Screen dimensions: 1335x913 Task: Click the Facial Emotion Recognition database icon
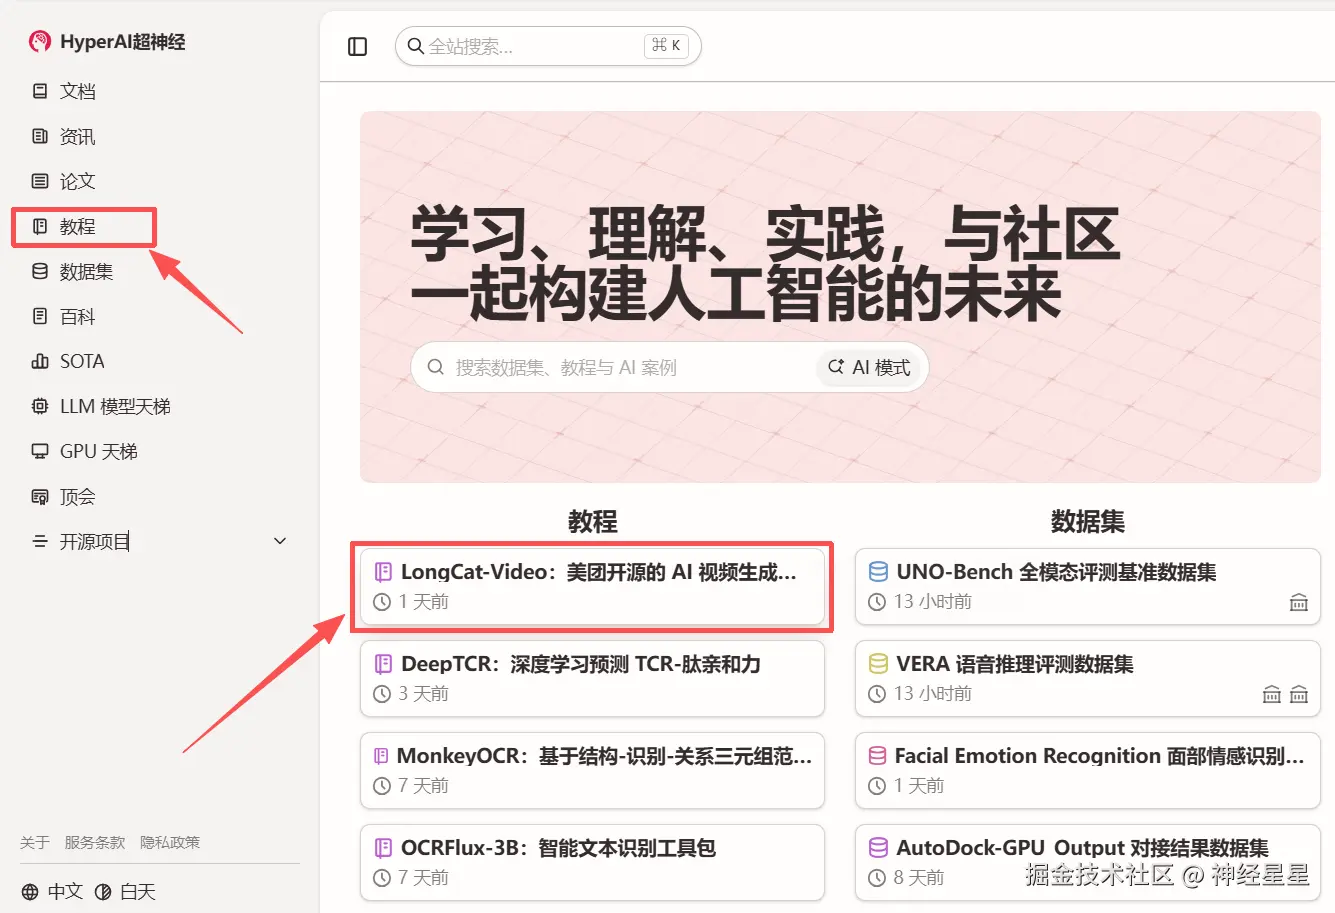pyautogui.click(x=878, y=756)
